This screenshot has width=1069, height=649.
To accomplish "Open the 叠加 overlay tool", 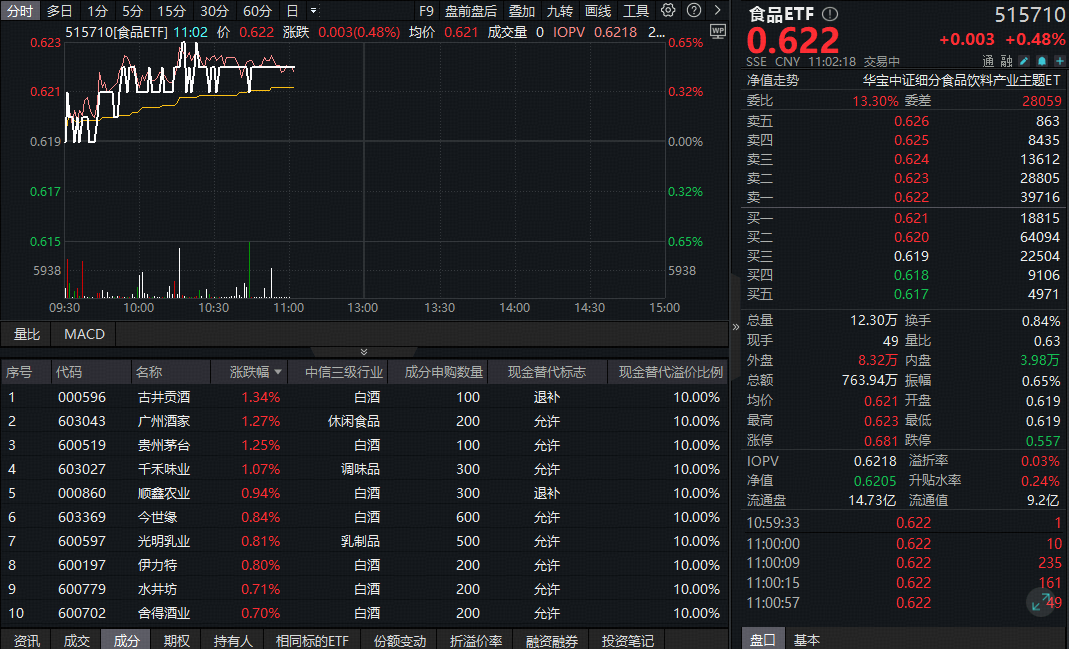I will [521, 10].
